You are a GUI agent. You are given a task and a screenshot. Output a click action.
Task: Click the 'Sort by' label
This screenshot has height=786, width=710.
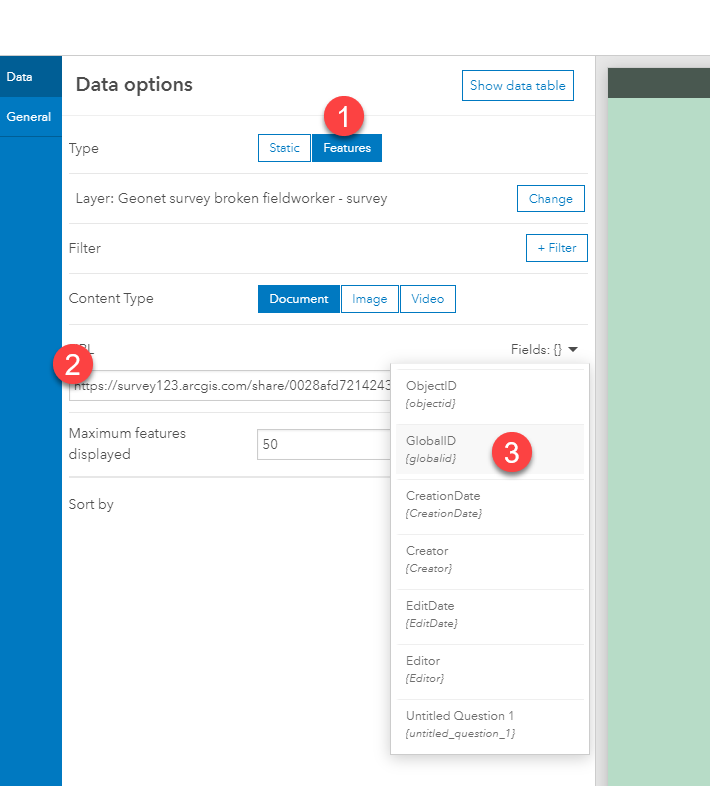tap(91, 504)
